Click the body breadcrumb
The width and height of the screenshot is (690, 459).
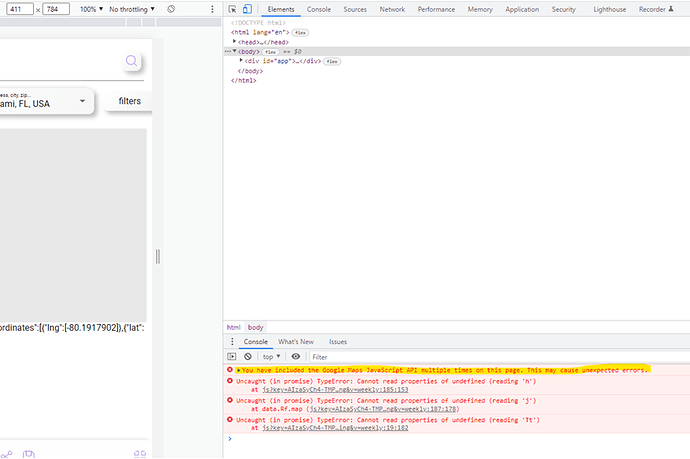[255, 327]
